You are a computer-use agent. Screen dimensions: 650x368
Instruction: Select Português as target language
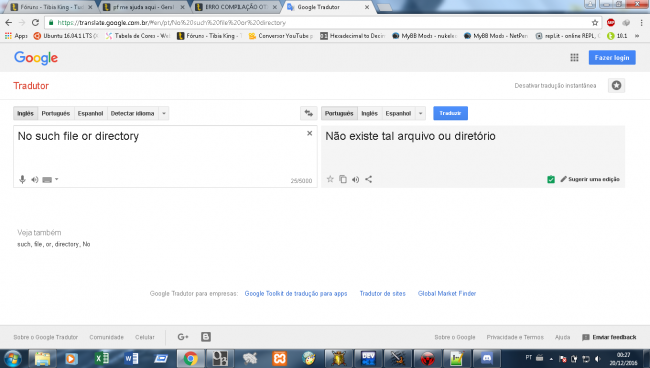click(339, 113)
